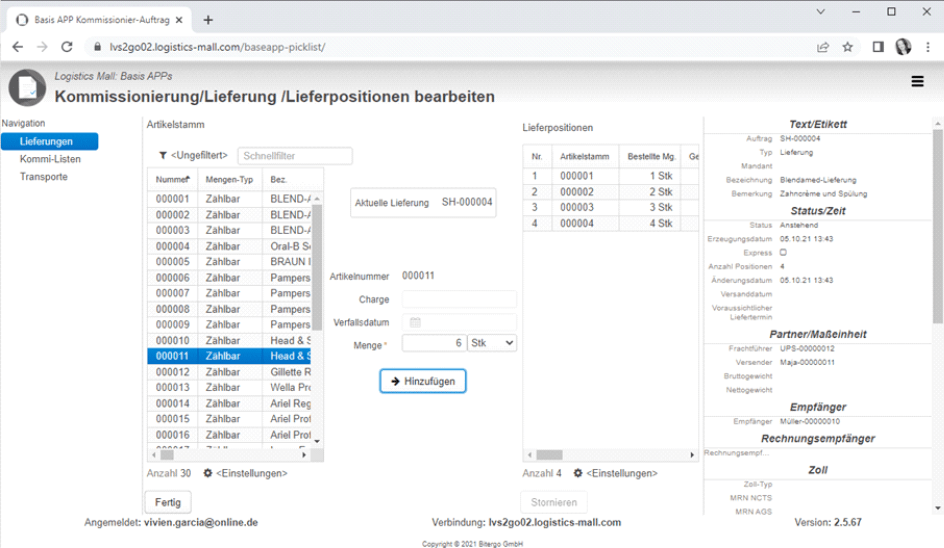Bookmark this page with star icon
The image size is (944, 548).
848,47
